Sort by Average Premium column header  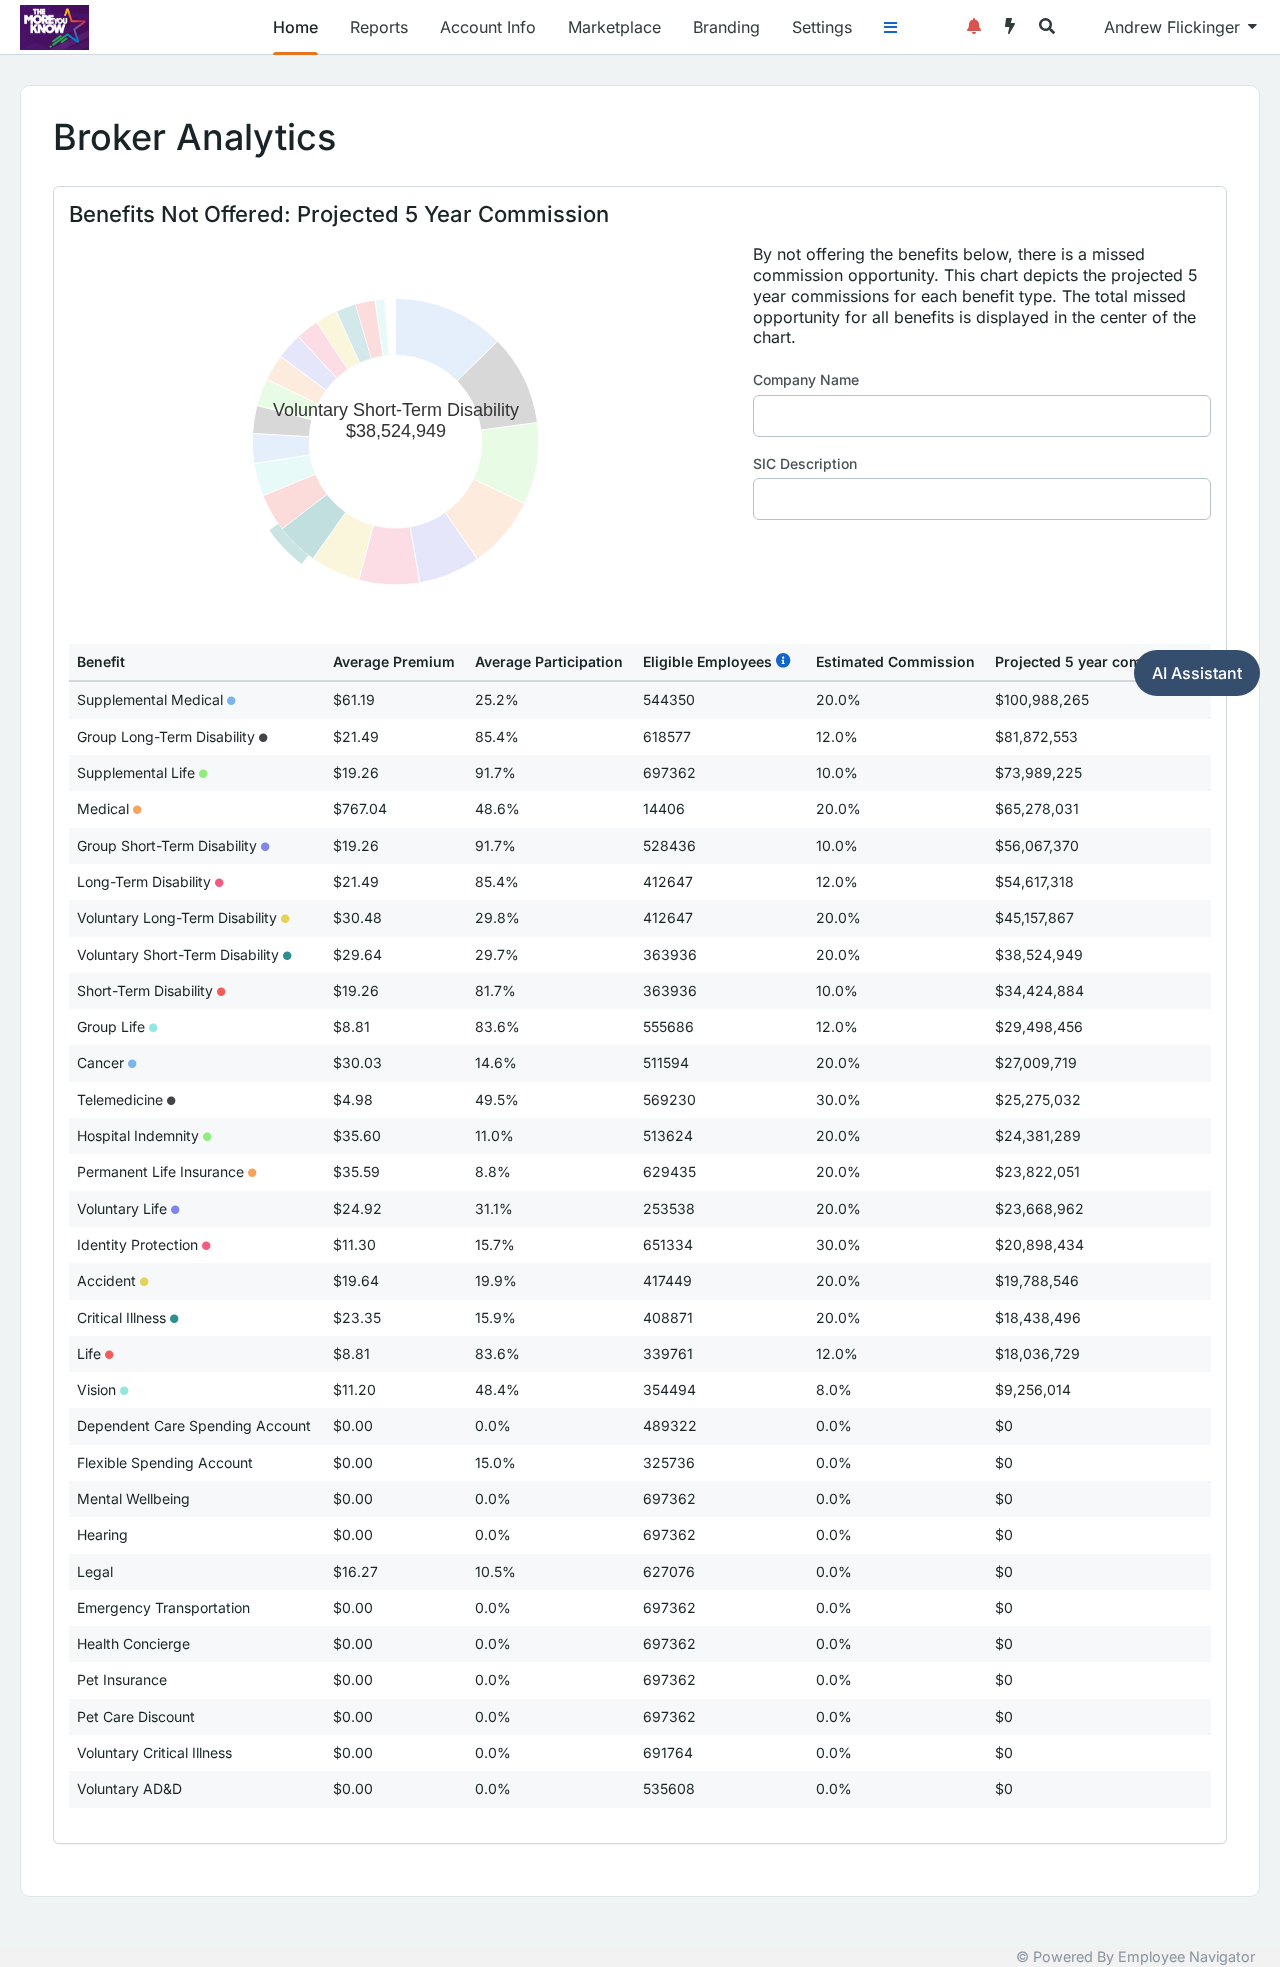[394, 662]
